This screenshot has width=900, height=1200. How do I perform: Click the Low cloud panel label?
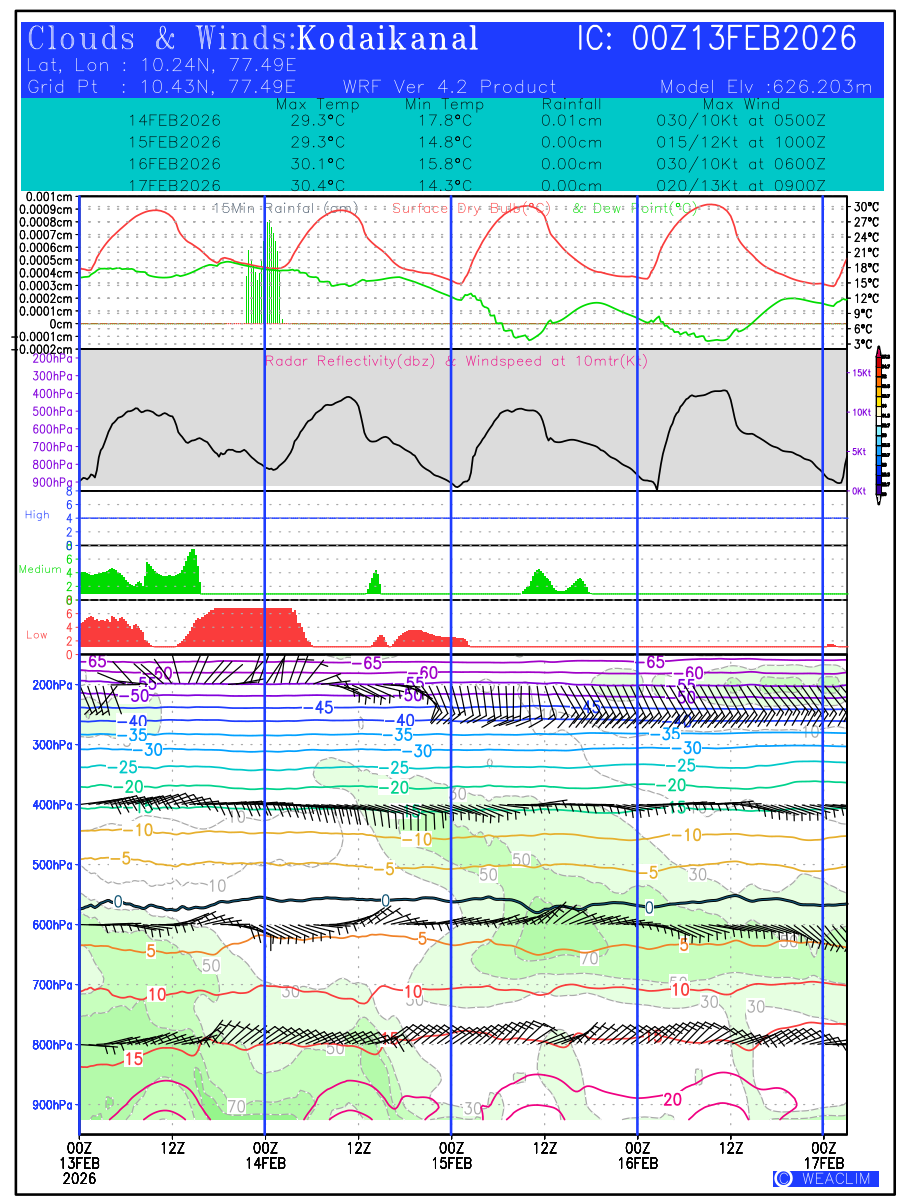point(37,634)
